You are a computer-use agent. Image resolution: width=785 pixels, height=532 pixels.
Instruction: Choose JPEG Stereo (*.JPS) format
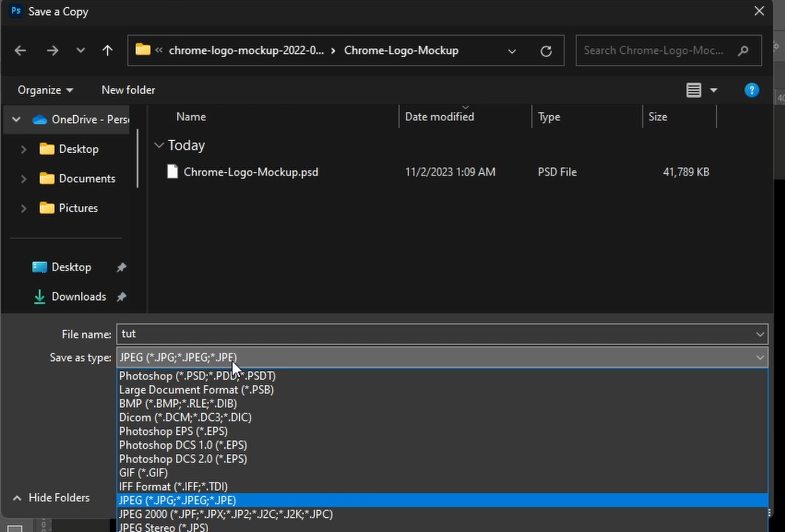(x=442, y=526)
